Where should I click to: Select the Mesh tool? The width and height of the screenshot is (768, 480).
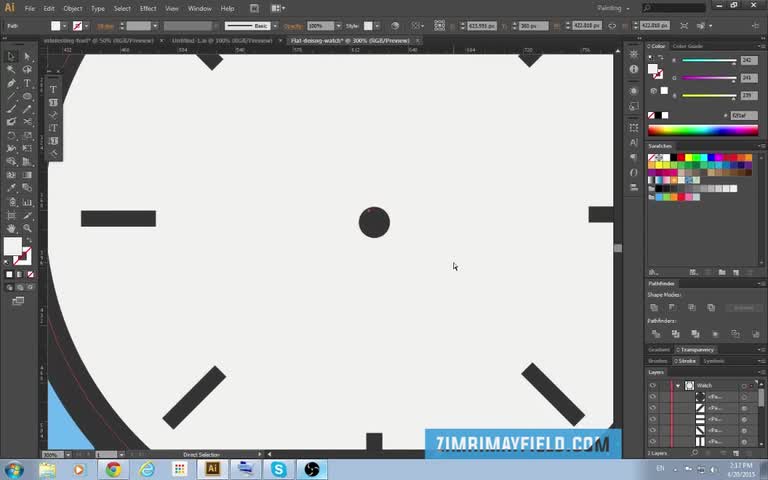[11, 175]
